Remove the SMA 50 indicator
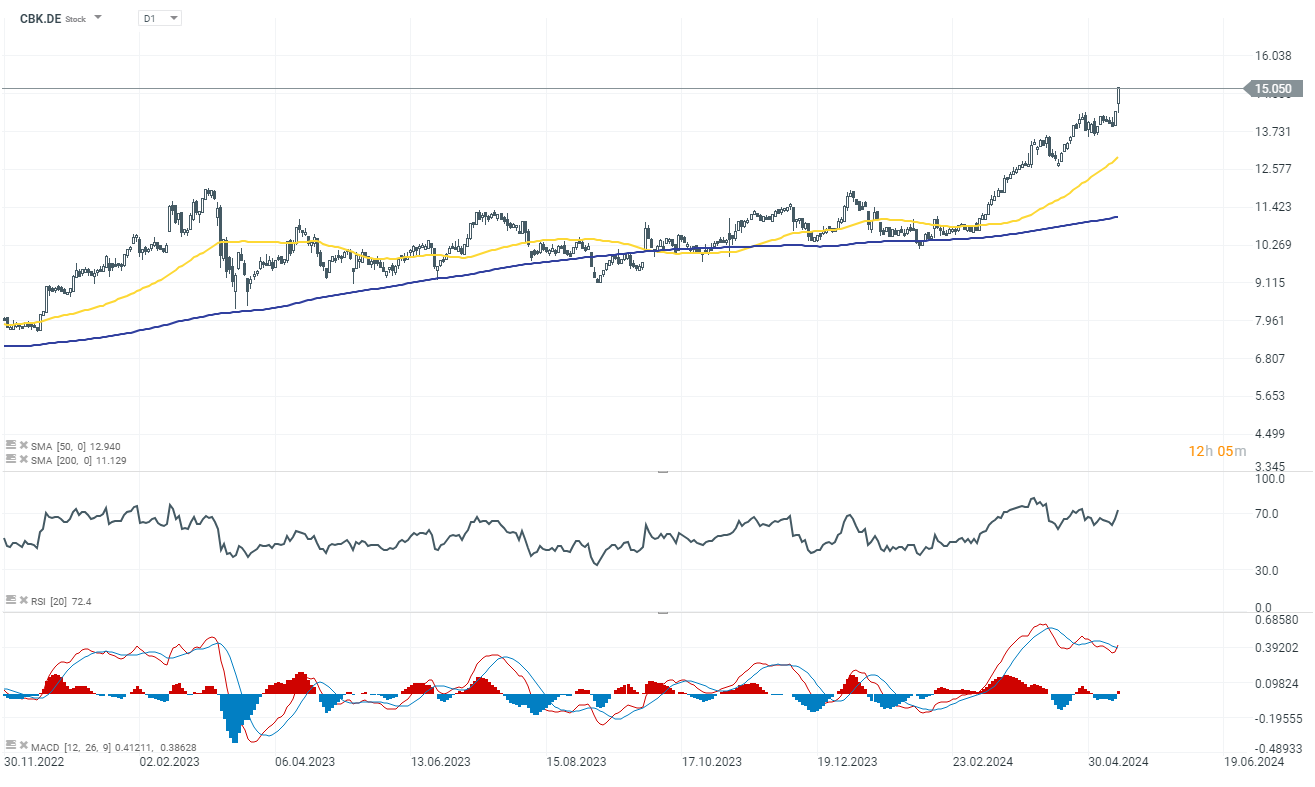Viewport: 1315px width, 787px height. [x=22, y=446]
